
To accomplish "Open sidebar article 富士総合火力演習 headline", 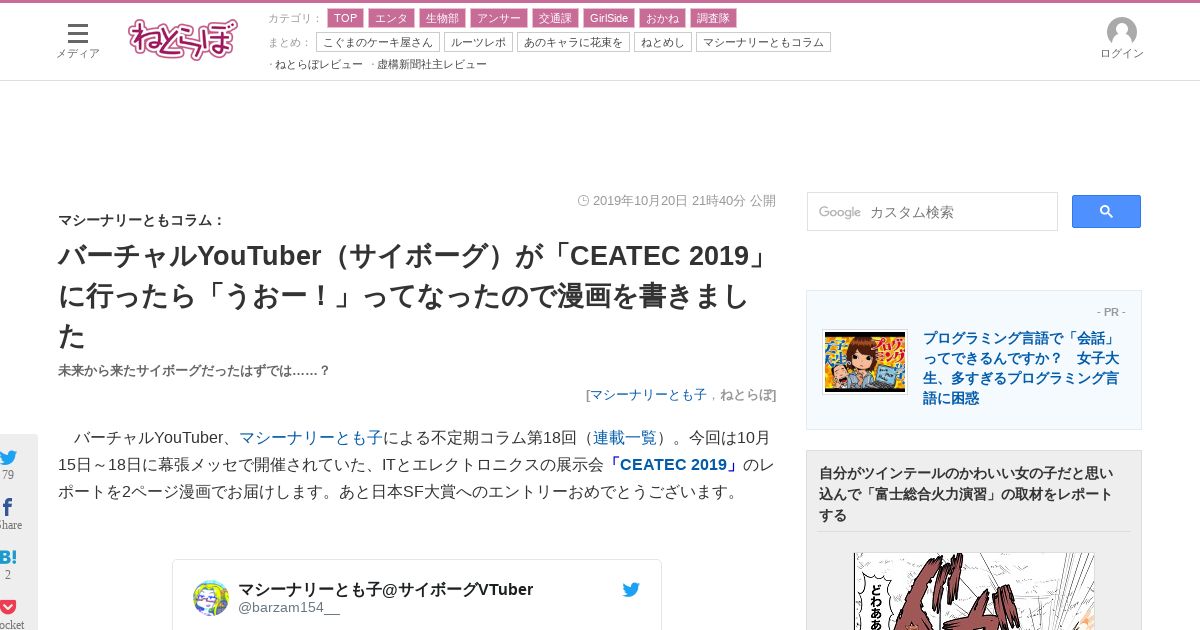I will pyautogui.click(x=965, y=494).
